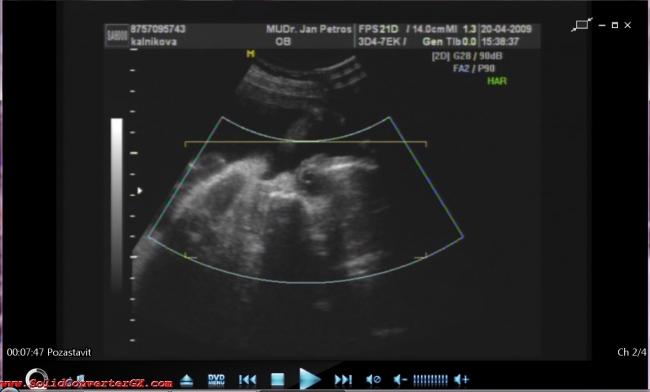Click the 00:07:47 Pozastavit status text
Image resolution: width=650 pixels, height=392 pixels.
pos(49,352)
